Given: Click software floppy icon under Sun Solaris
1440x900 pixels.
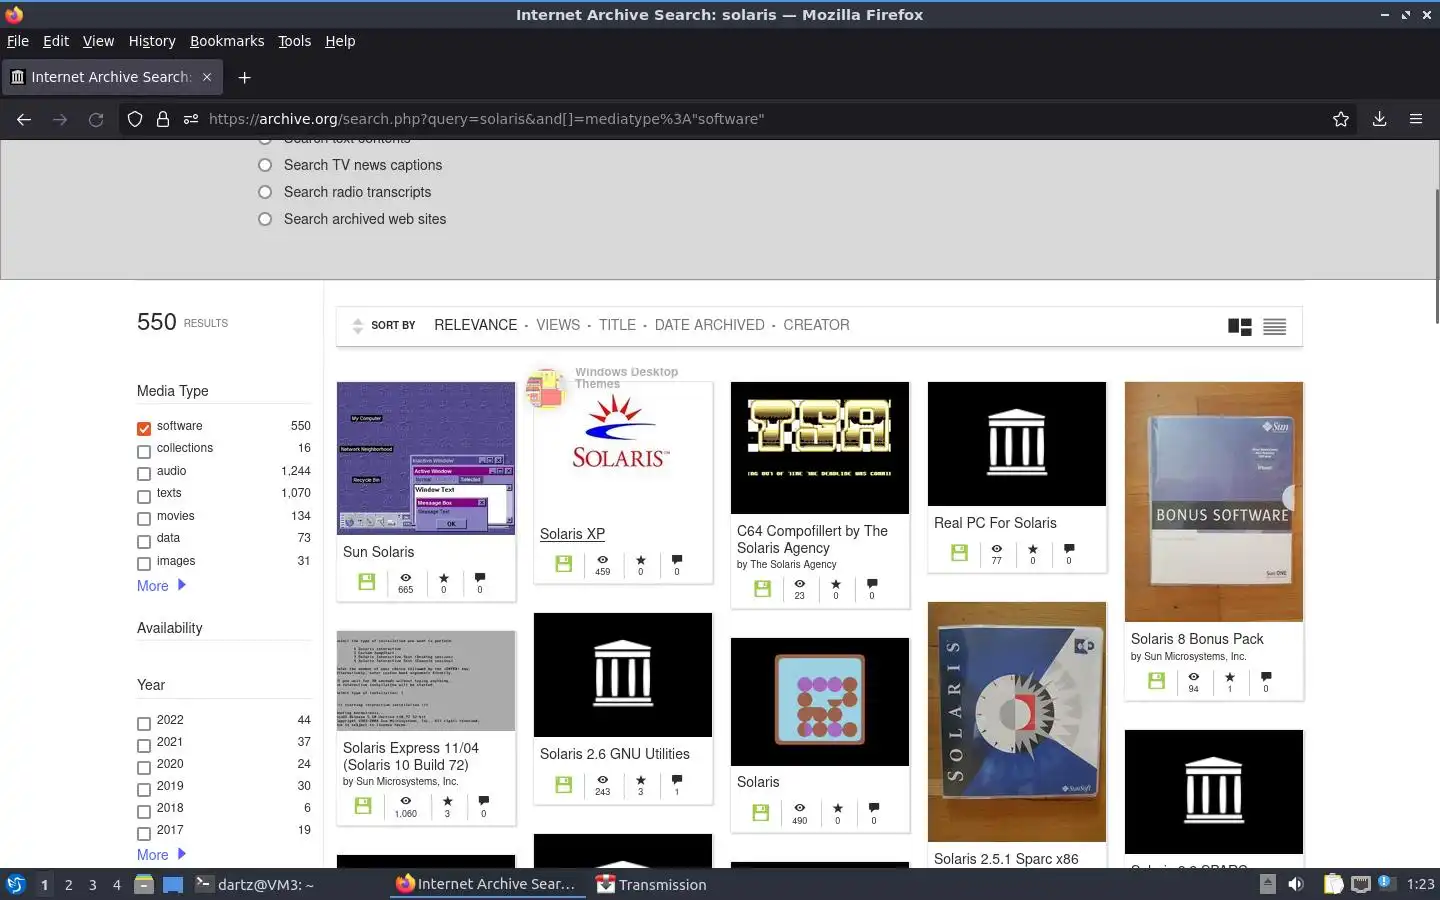Looking at the screenshot, I should point(367,582).
